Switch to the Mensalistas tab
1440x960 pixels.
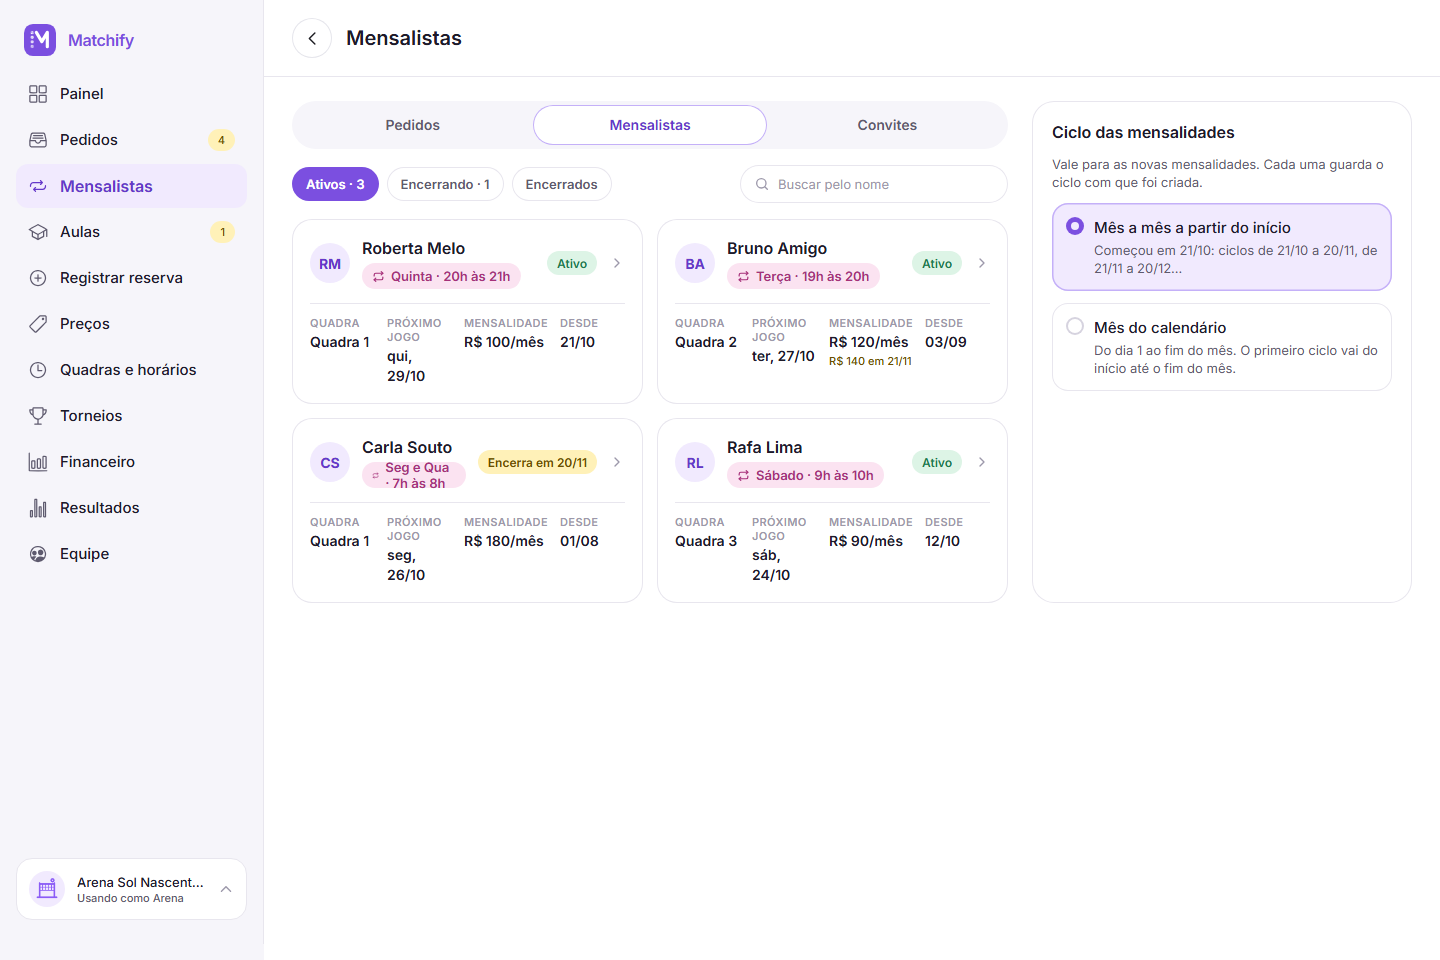coord(650,125)
